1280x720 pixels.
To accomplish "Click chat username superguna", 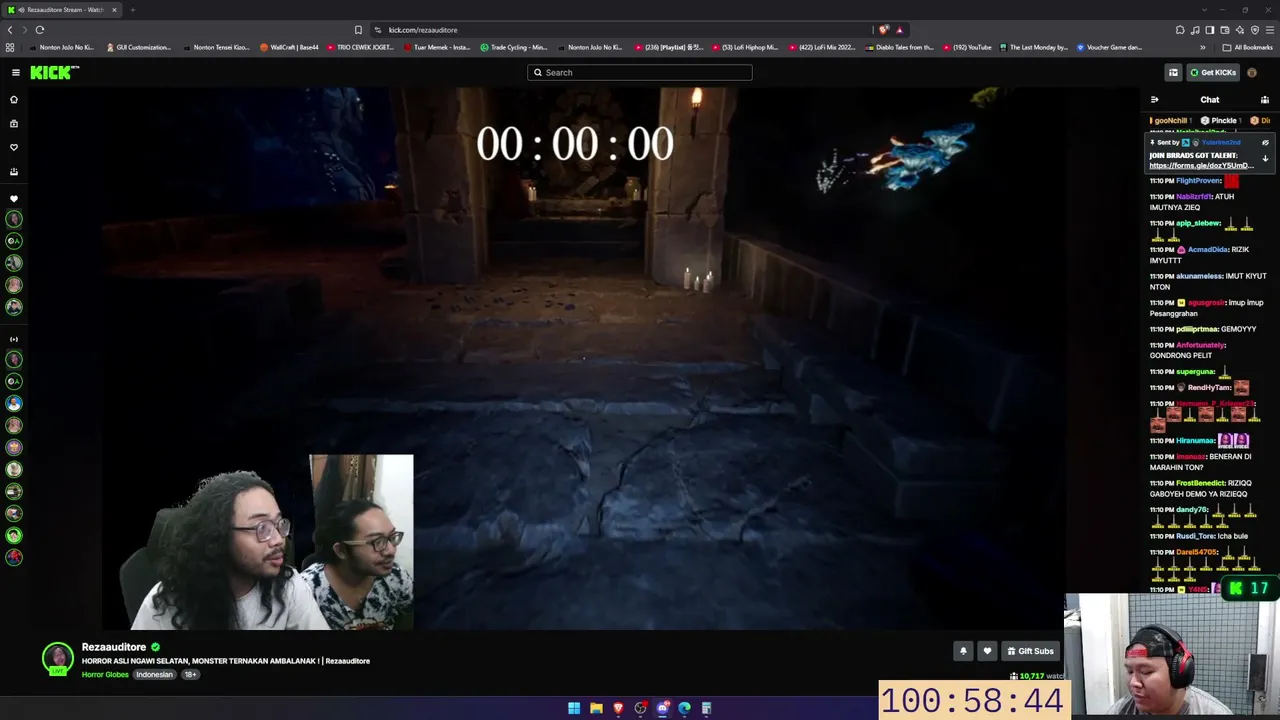I will (x=1195, y=372).
